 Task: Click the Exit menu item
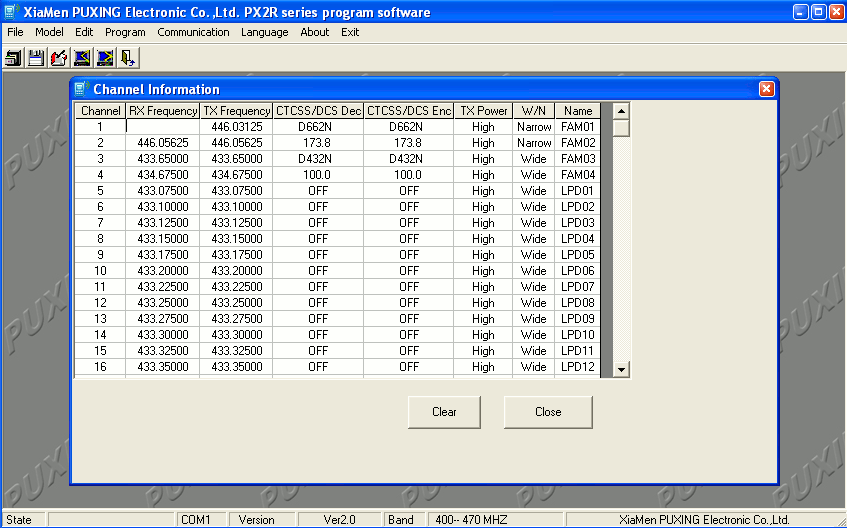350,32
